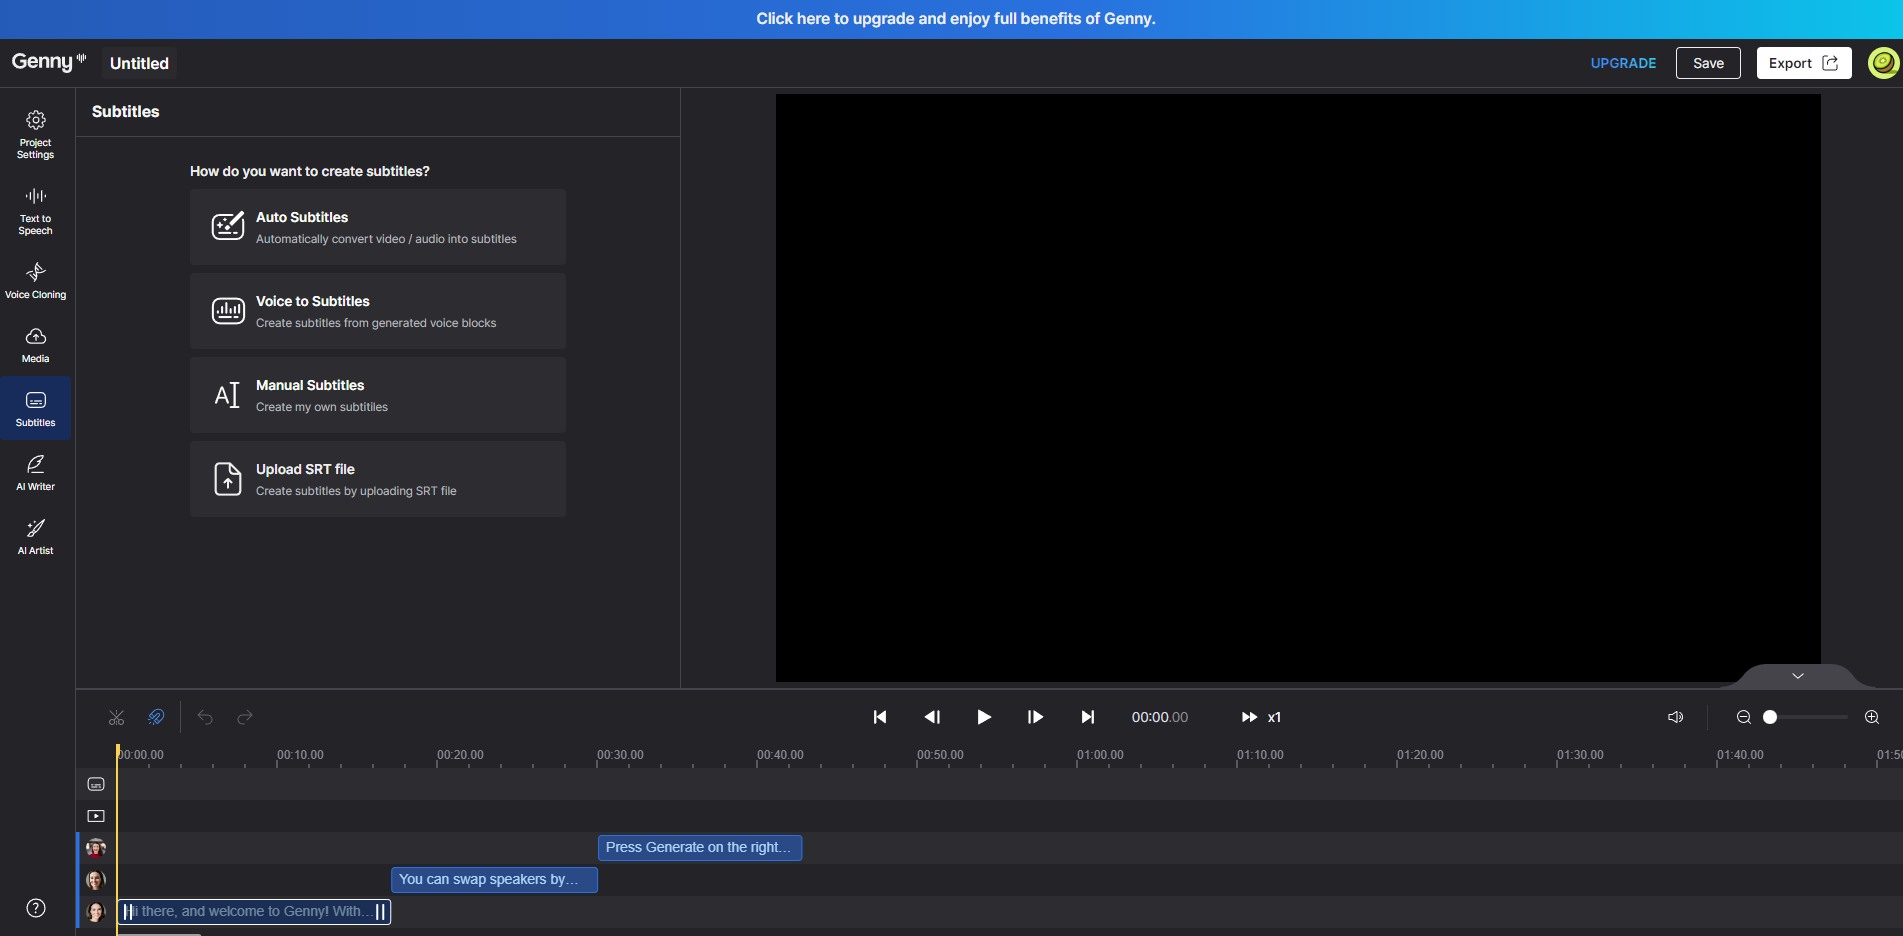Choose the Upload SRT file option
The width and height of the screenshot is (1903, 936).
pyautogui.click(x=378, y=479)
